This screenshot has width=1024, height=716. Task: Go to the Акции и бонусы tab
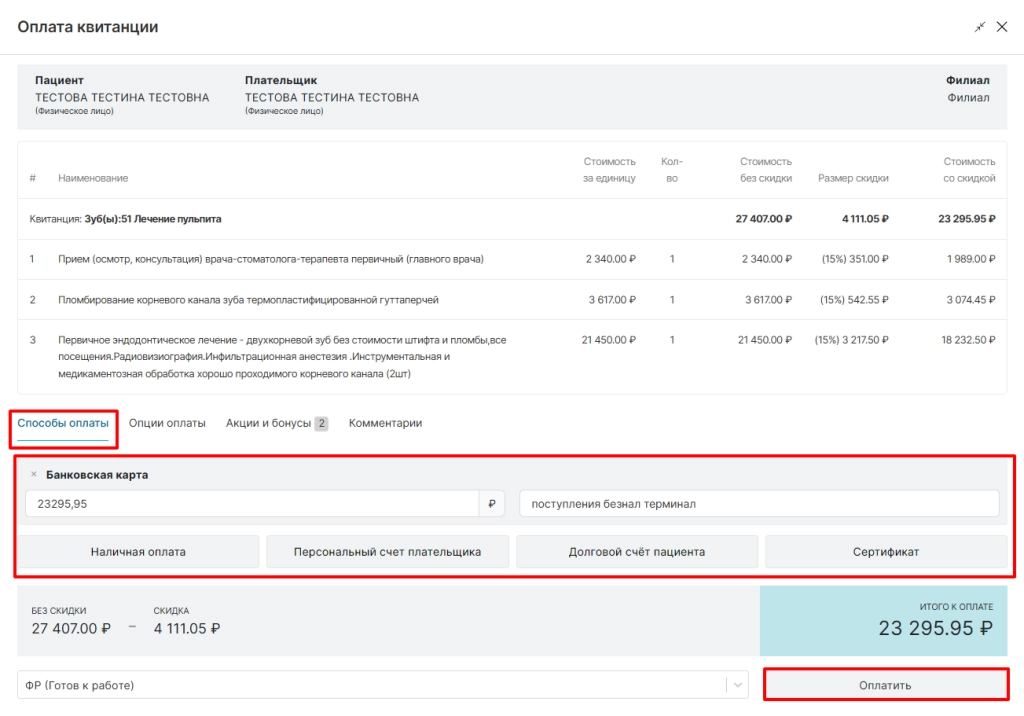pos(268,423)
